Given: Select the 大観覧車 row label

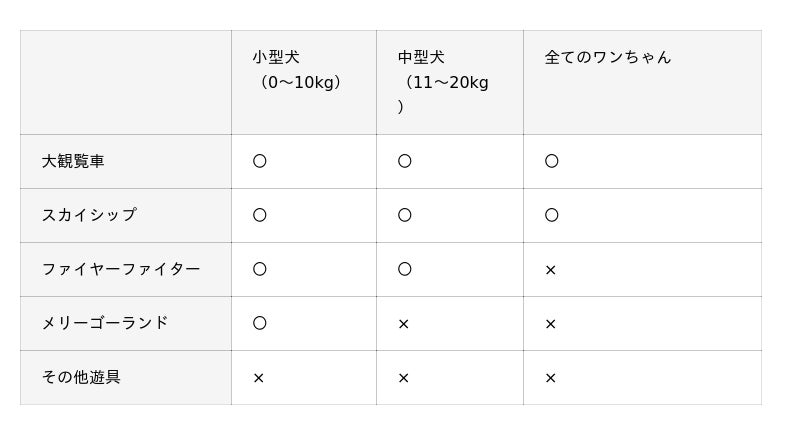Looking at the screenshot, I should [x=73, y=161].
